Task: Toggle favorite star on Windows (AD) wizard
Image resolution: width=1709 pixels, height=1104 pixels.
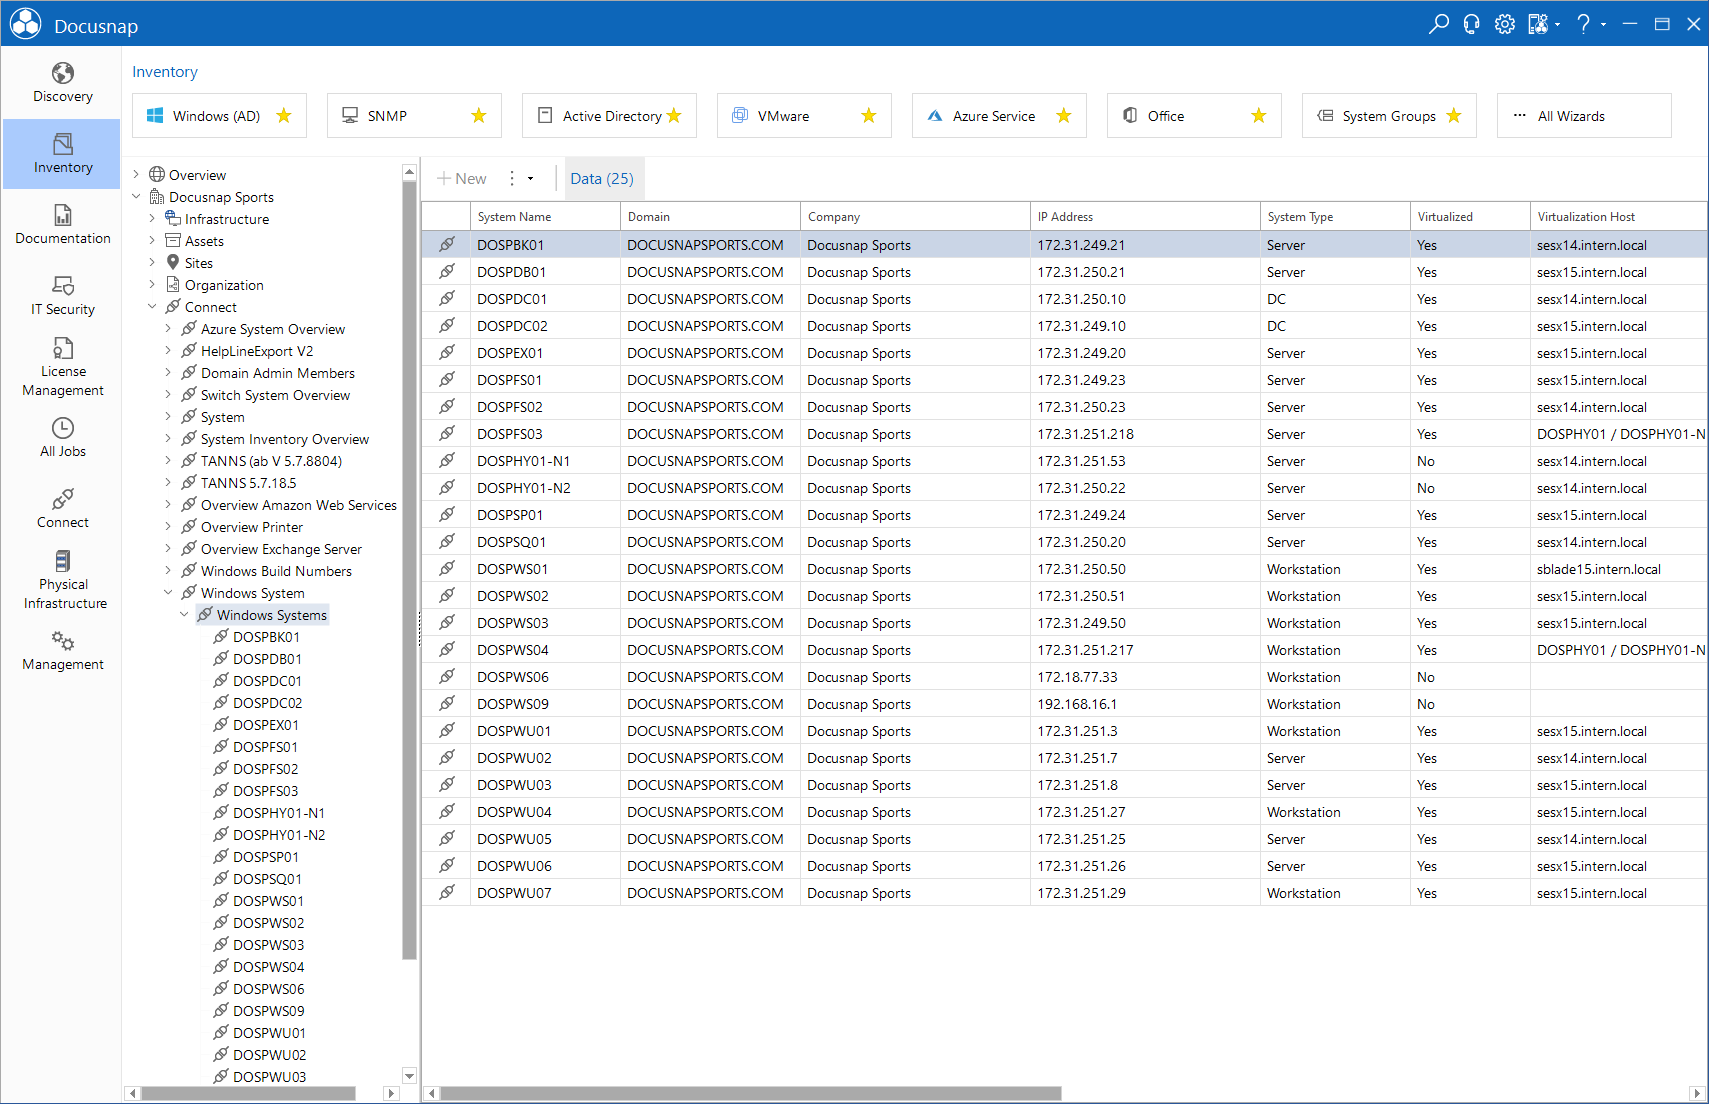Action: click(x=284, y=116)
